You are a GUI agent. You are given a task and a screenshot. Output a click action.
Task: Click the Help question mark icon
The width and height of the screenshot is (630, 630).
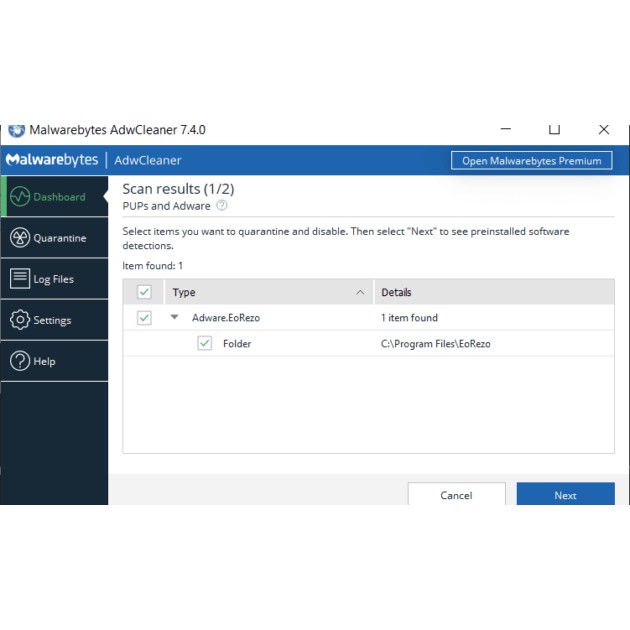tap(20, 361)
